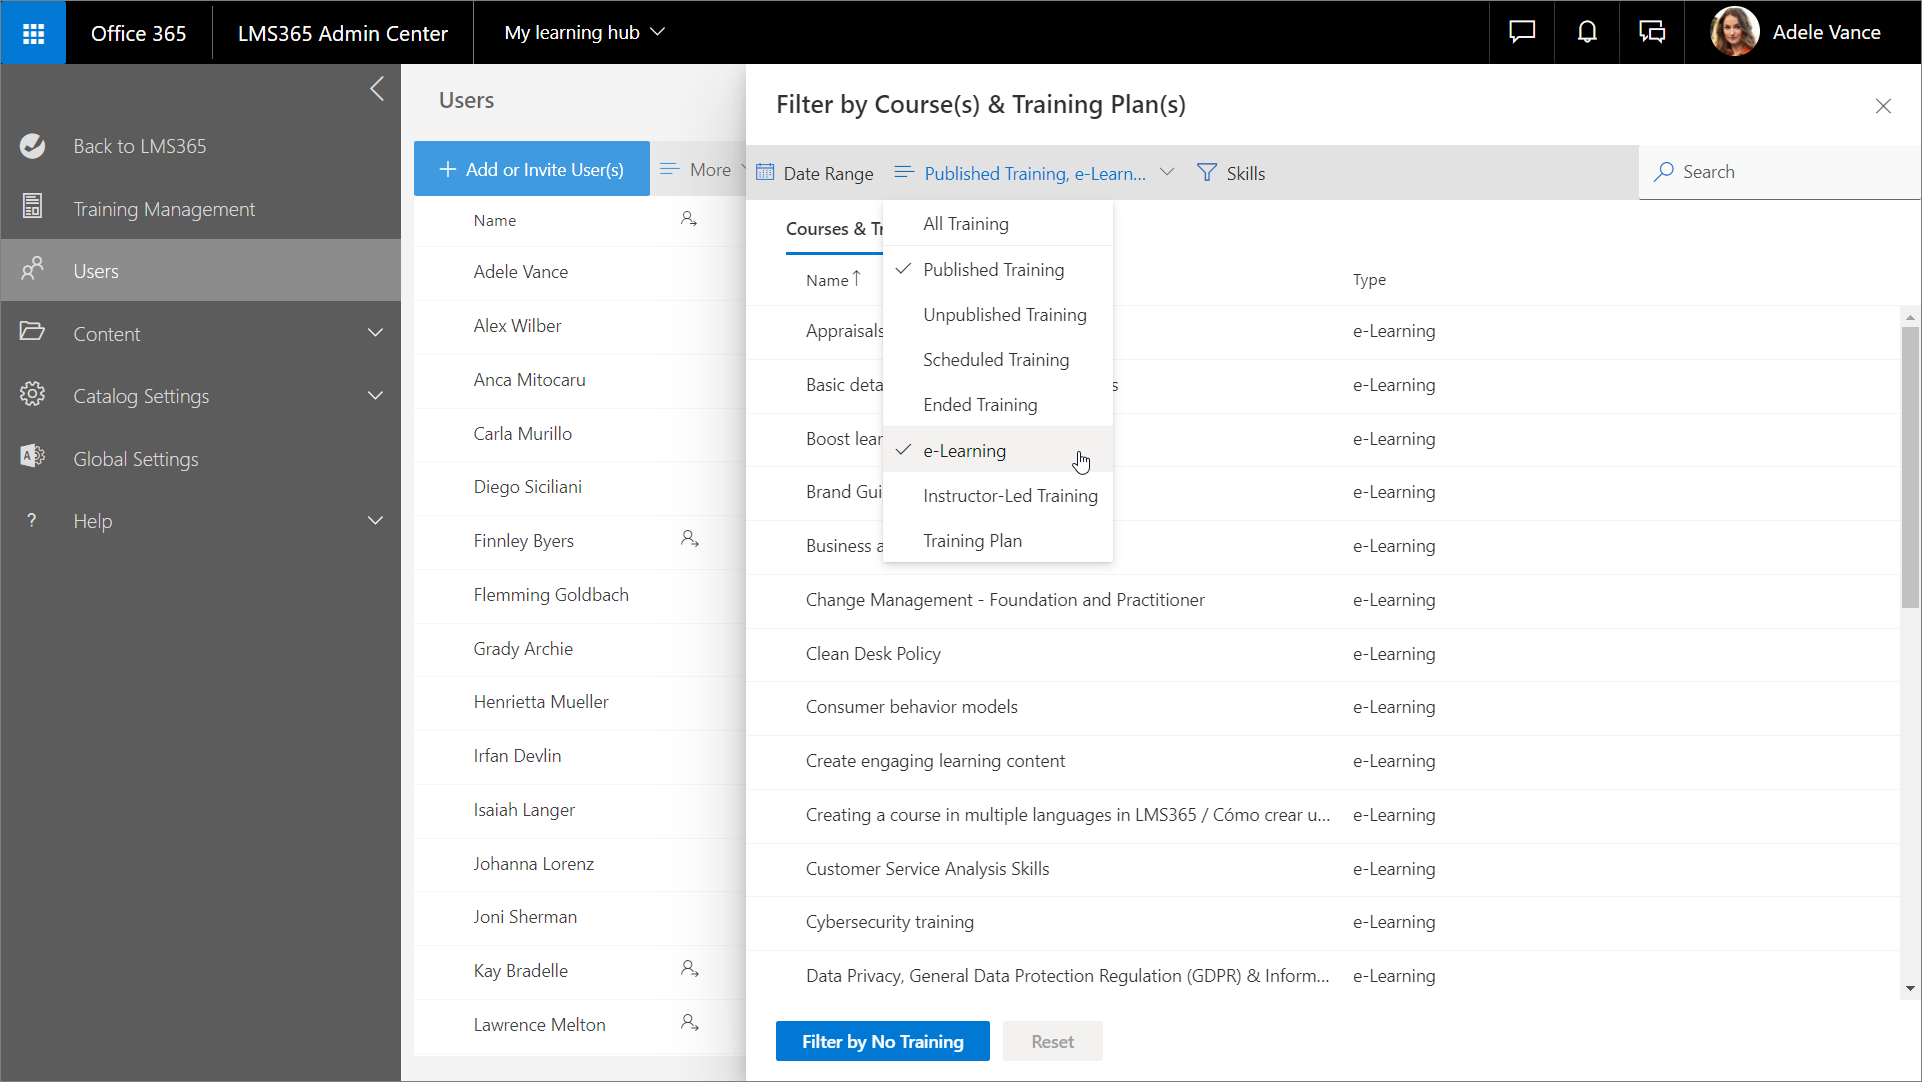Check the Instructor-Led Training option
Screen dimensions: 1922x1082
[x=1009, y=496]
